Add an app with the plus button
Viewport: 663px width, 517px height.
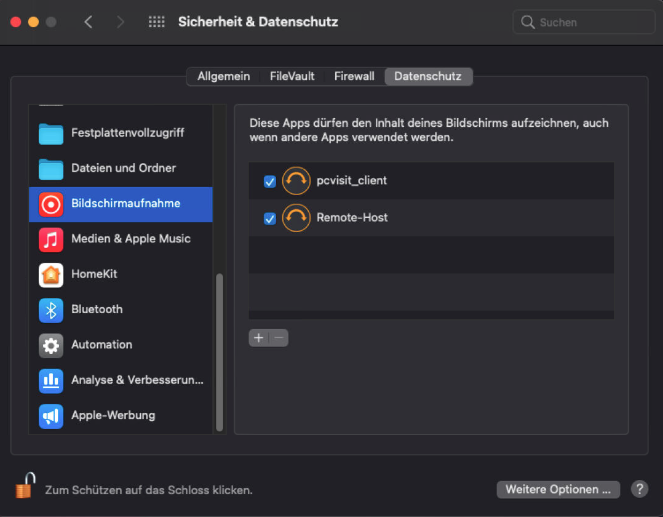click(x=258, y=338)
